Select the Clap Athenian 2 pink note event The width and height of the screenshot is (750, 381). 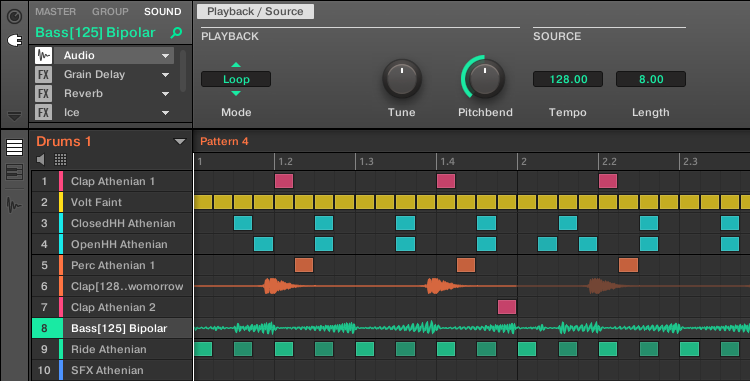click(x=507, y=307)
